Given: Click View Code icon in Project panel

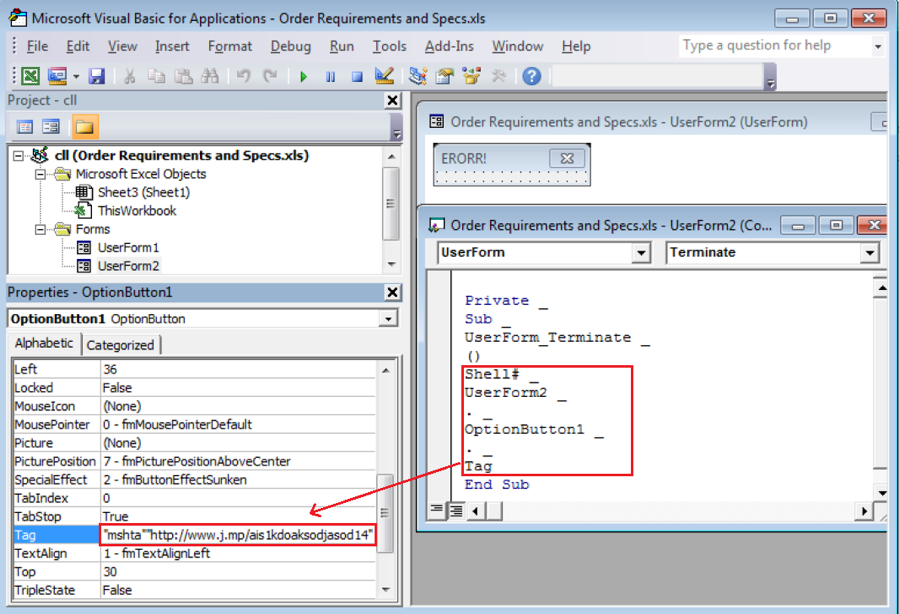Looking at the screenshot, I should (25, 127).
